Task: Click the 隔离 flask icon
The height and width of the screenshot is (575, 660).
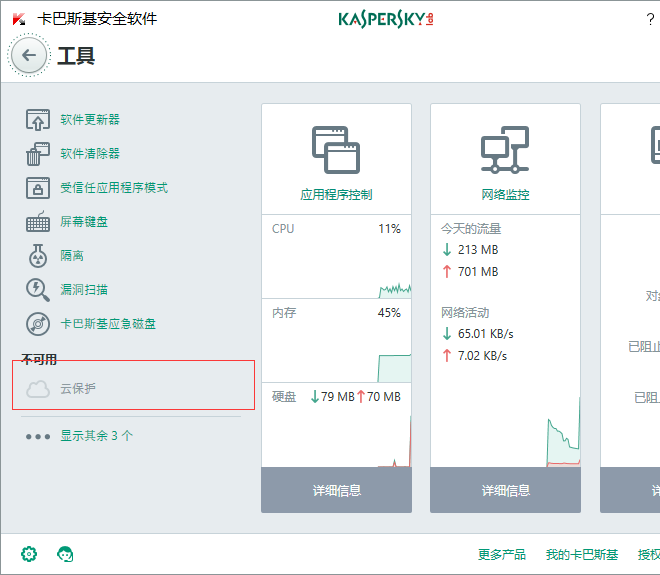Action: click(38, 256)
